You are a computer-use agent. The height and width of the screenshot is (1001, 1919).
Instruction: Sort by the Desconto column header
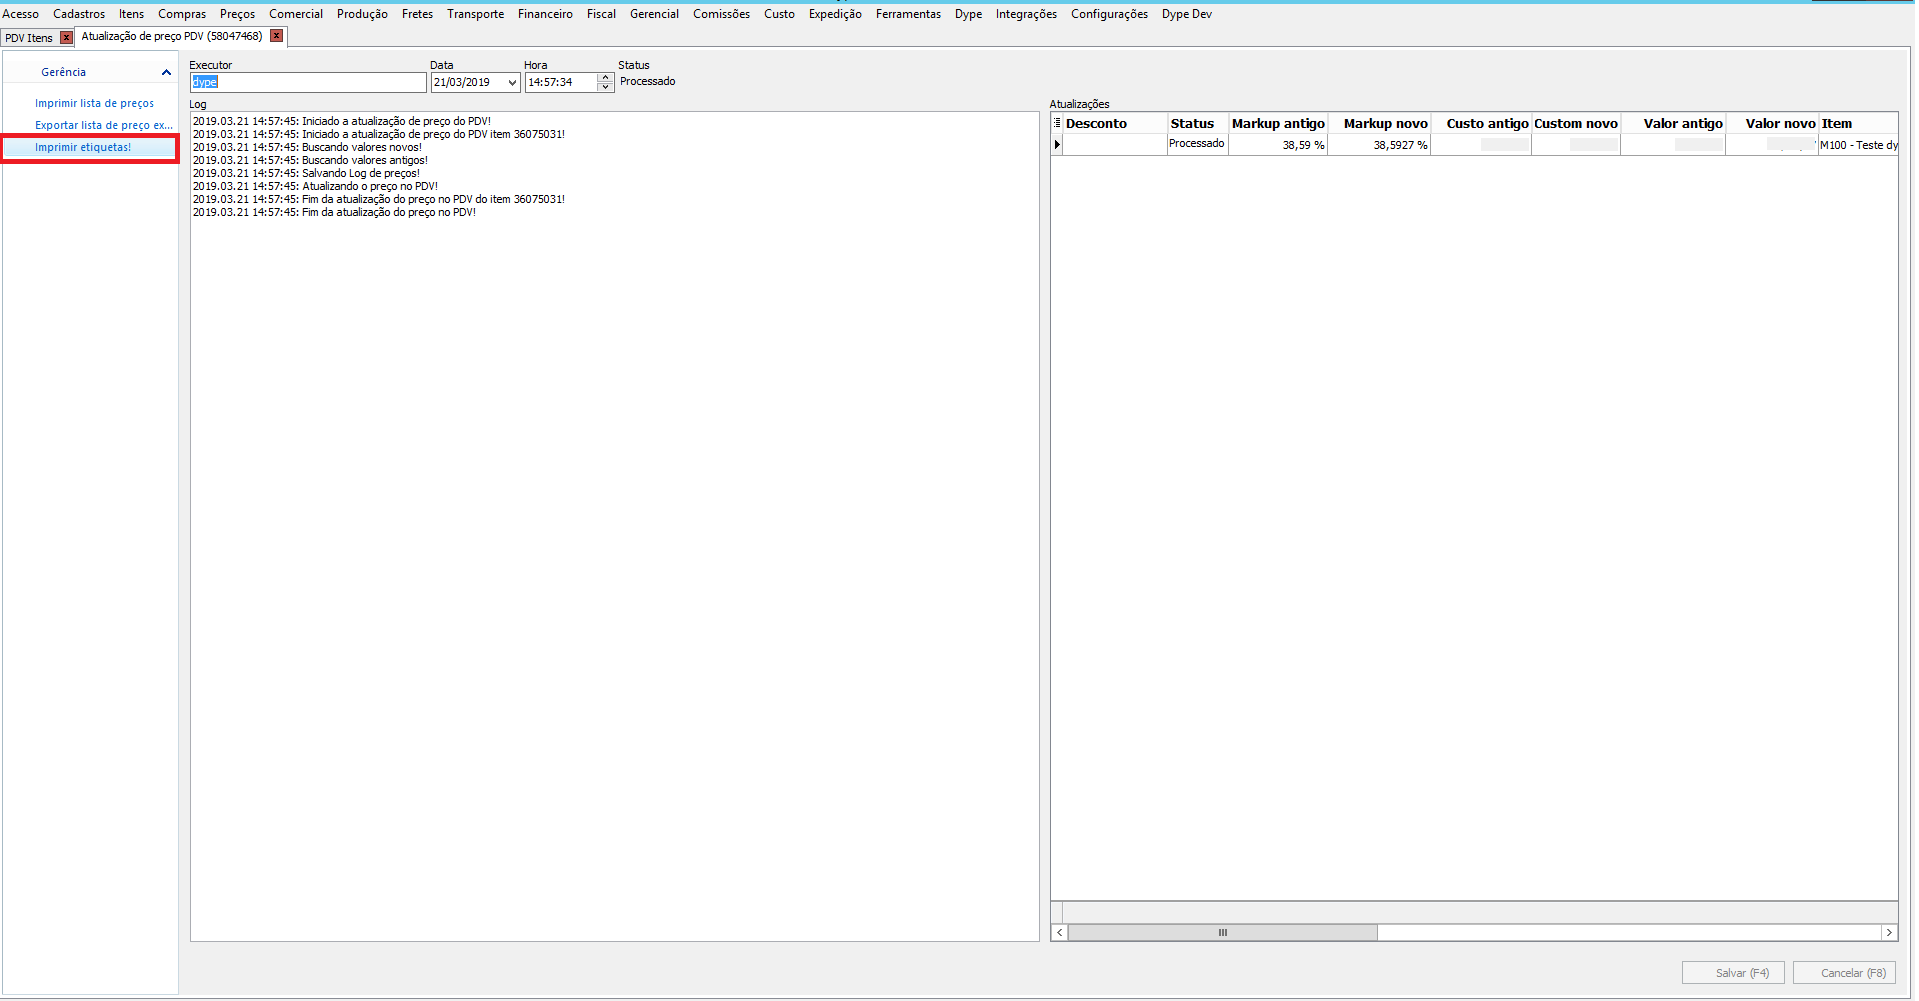pyautogui.click(x=1114, y=123)
